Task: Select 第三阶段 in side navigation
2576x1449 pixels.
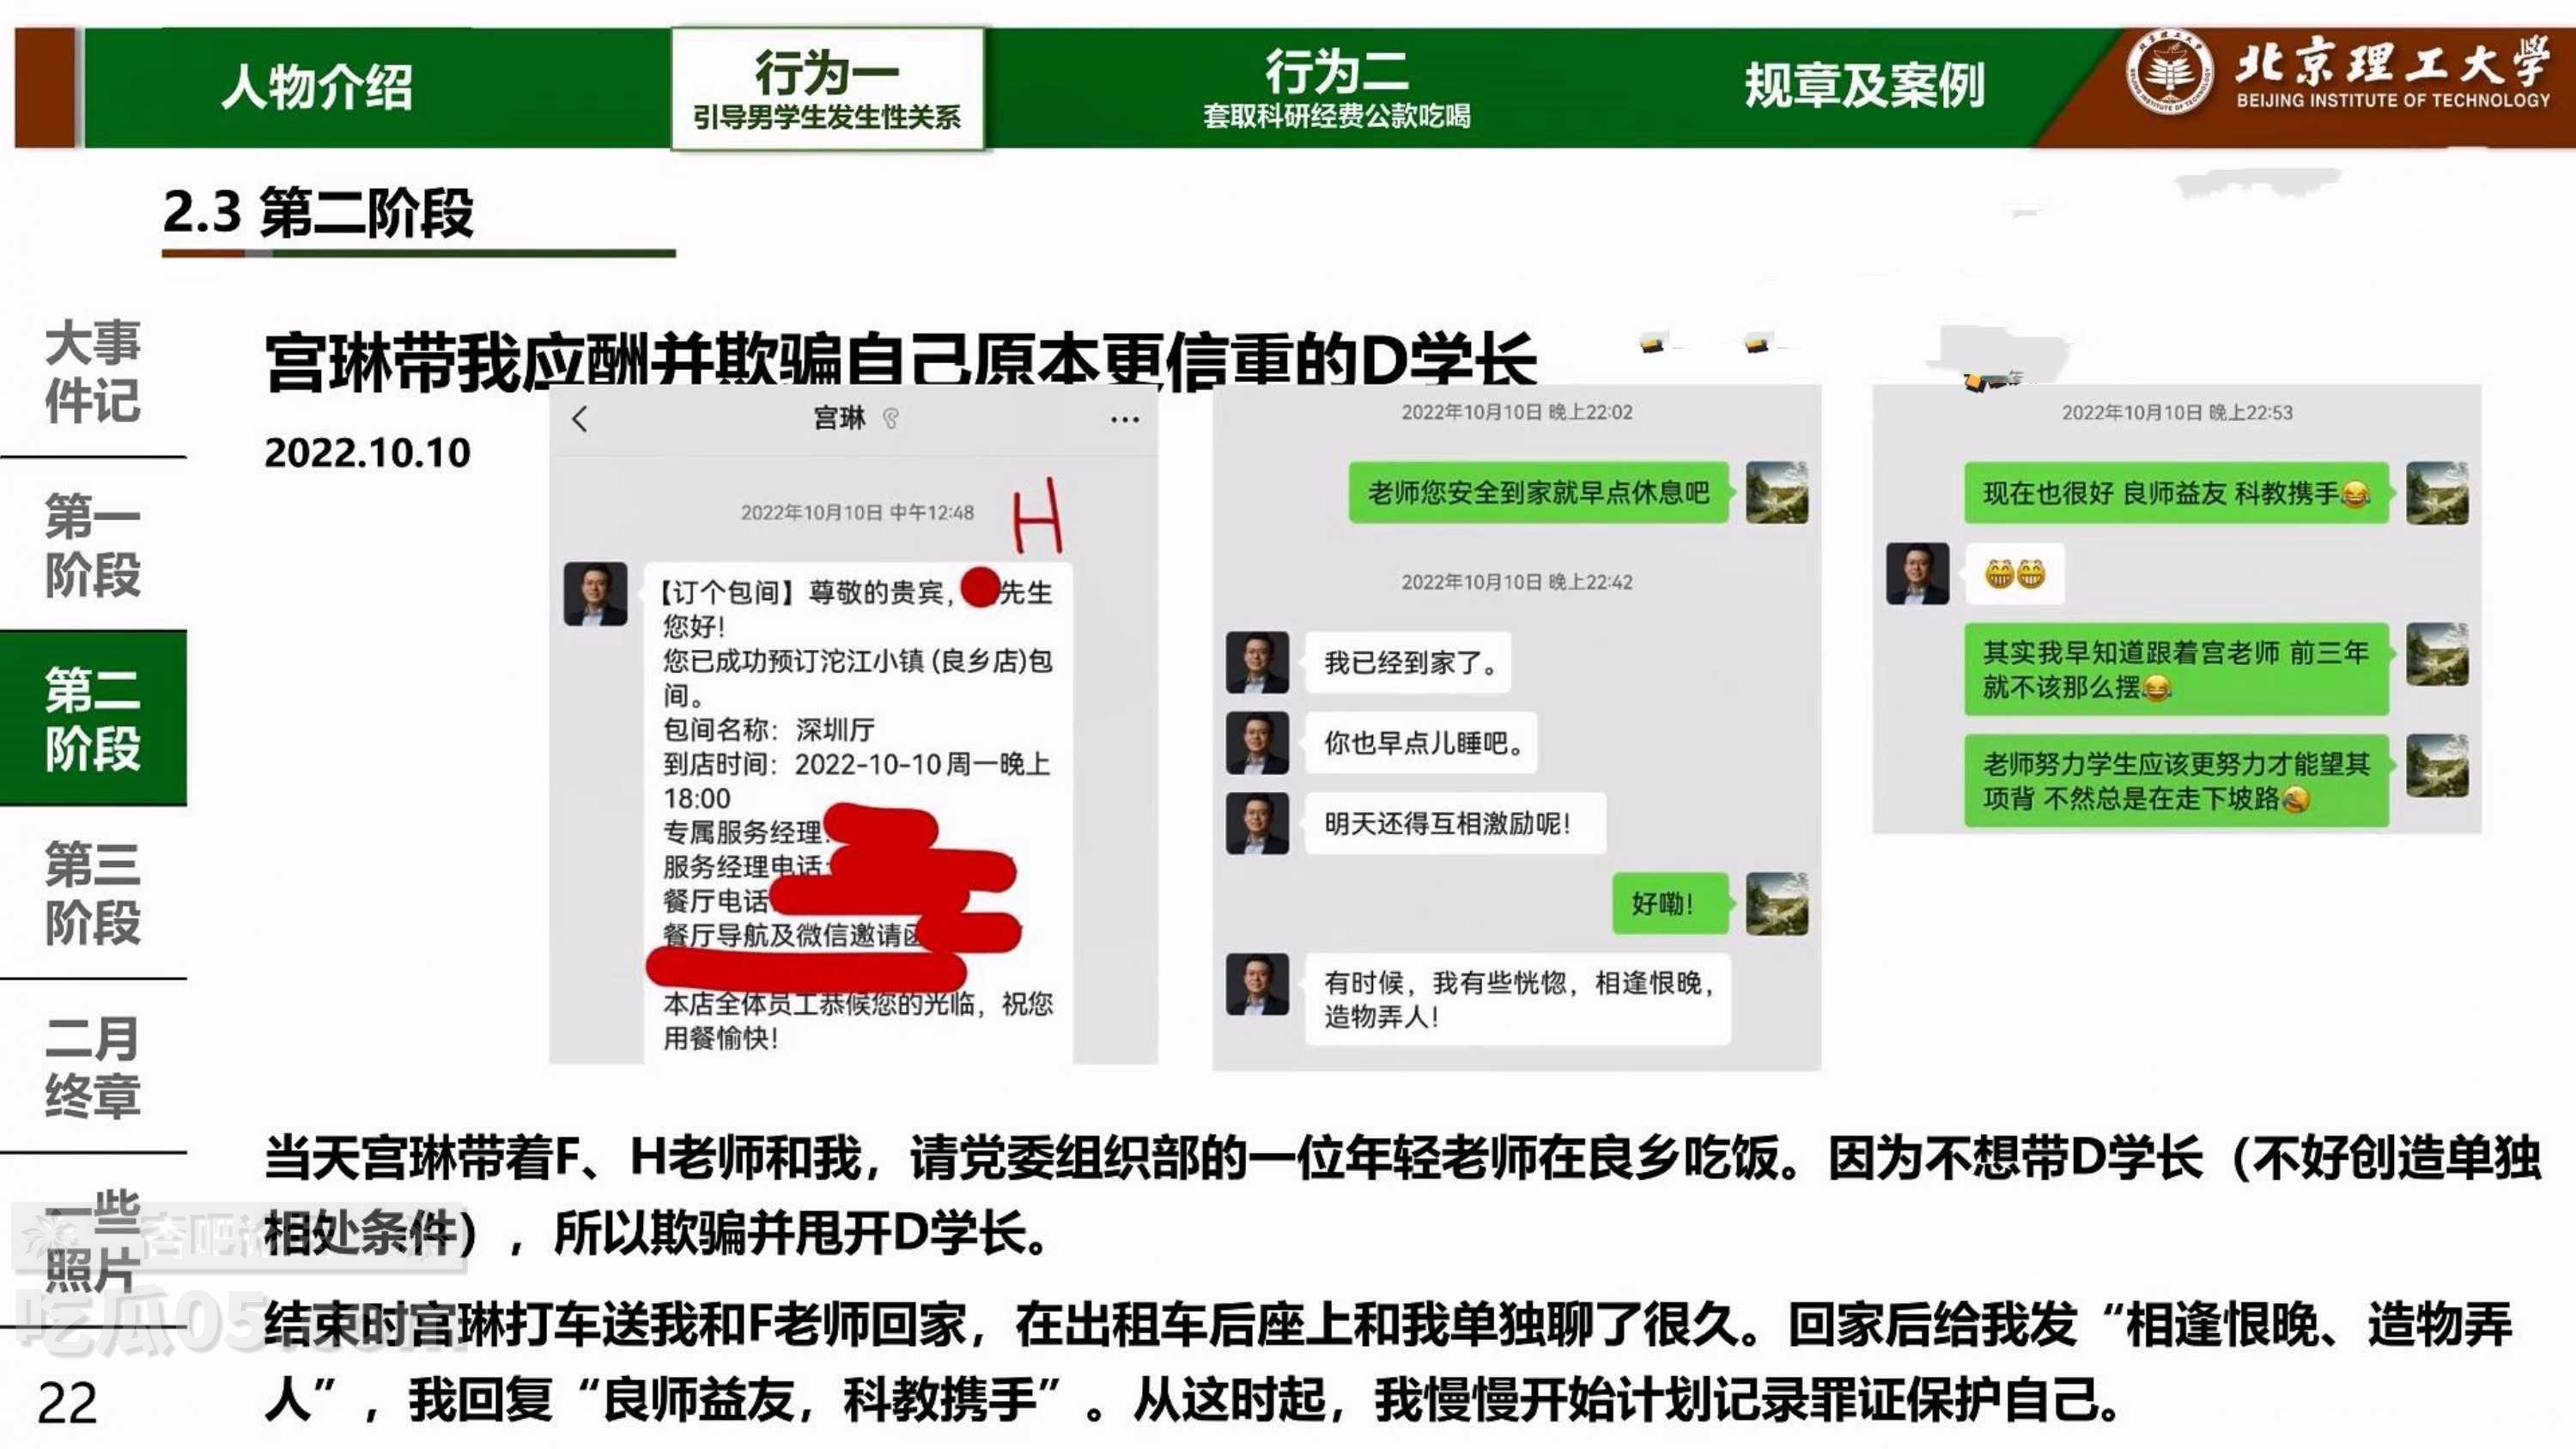Action: (x=93, y=892)
